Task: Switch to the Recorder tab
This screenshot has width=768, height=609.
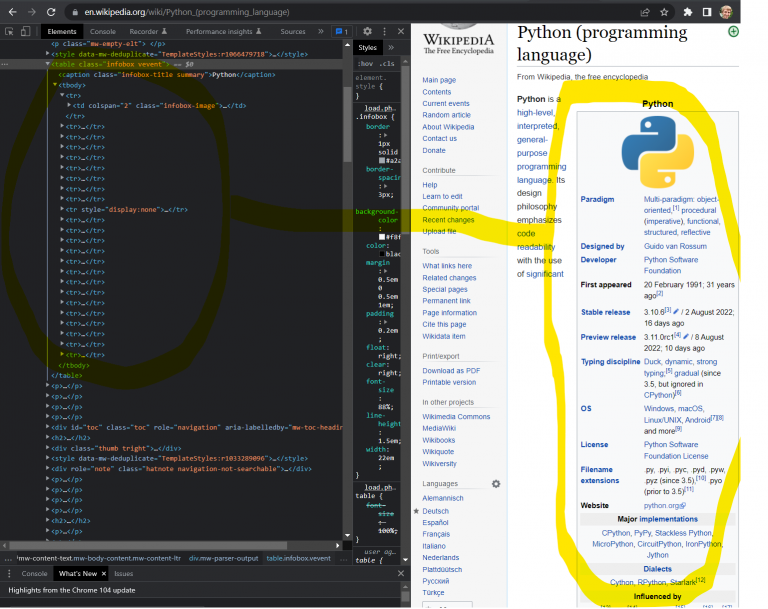Action: coord(148,31)
